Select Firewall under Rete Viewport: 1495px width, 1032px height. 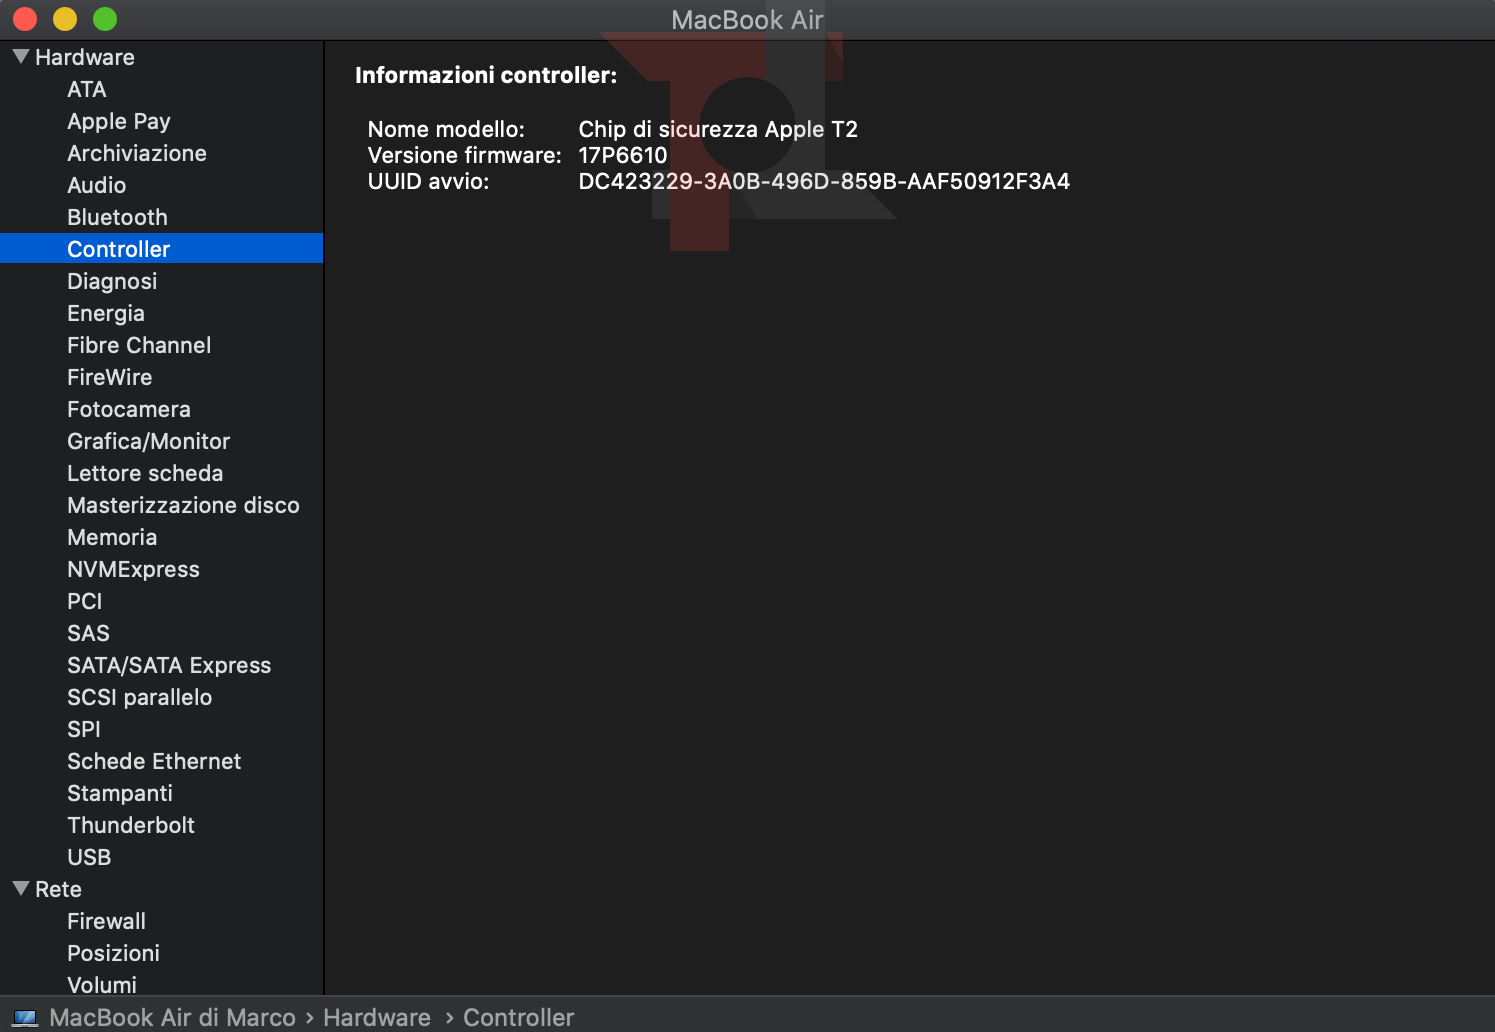(x=106, y=921)
